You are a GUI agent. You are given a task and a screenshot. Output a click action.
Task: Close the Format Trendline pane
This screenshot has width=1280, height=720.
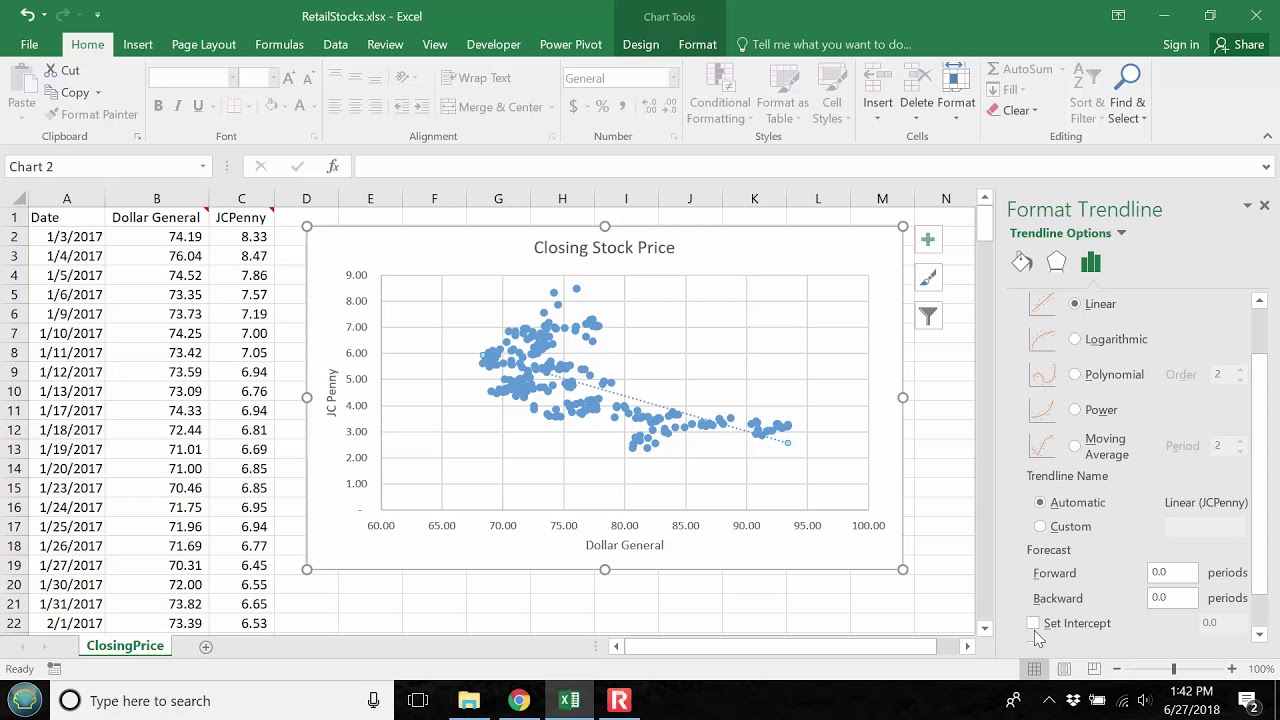pyautogui.click(x=1264, y=205)
